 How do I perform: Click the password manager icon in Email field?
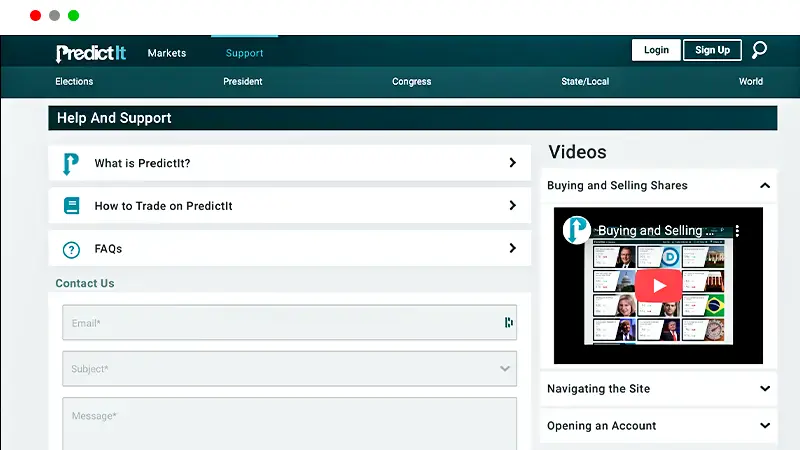point(508,322)
